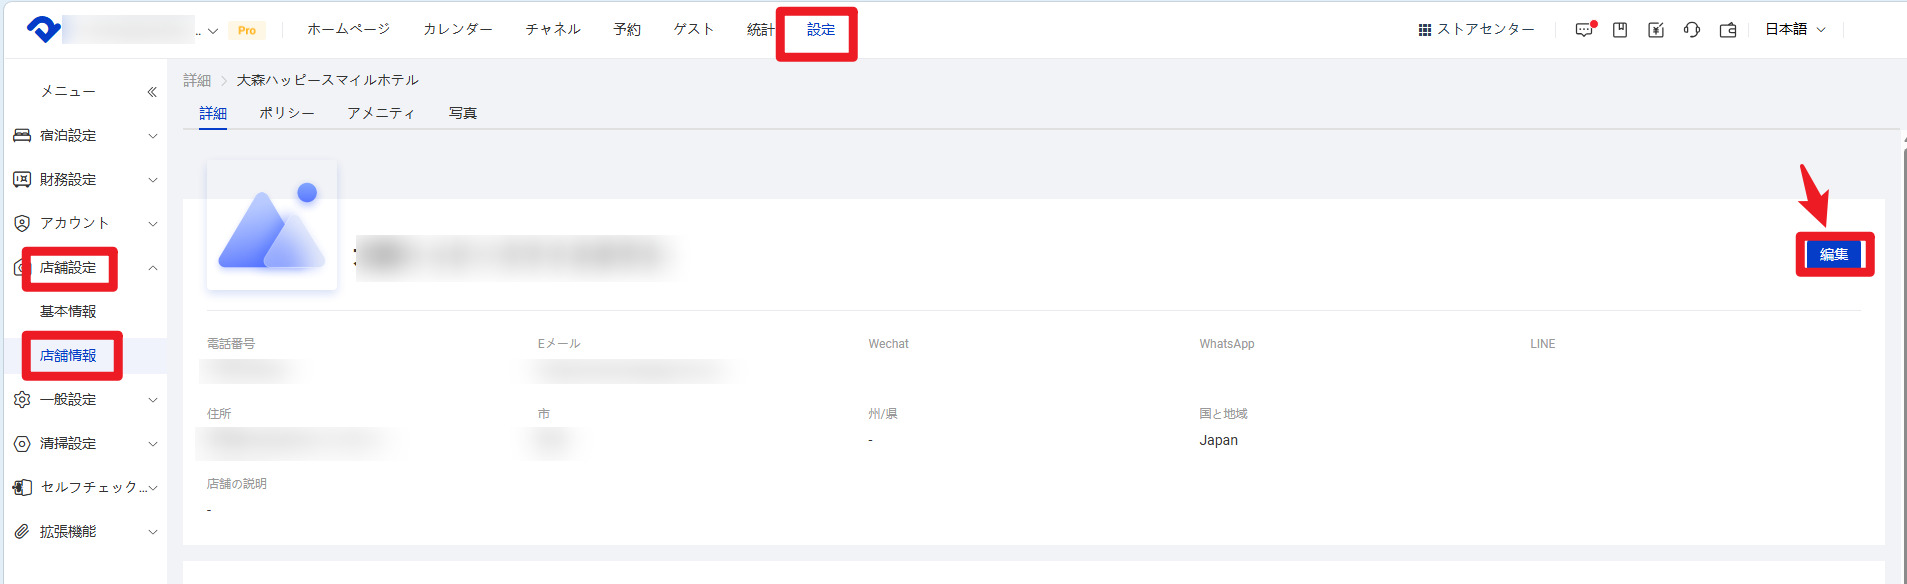Open 予約 in top menu
Viewport: 1907px width, 584px height.
coord(627,29)
